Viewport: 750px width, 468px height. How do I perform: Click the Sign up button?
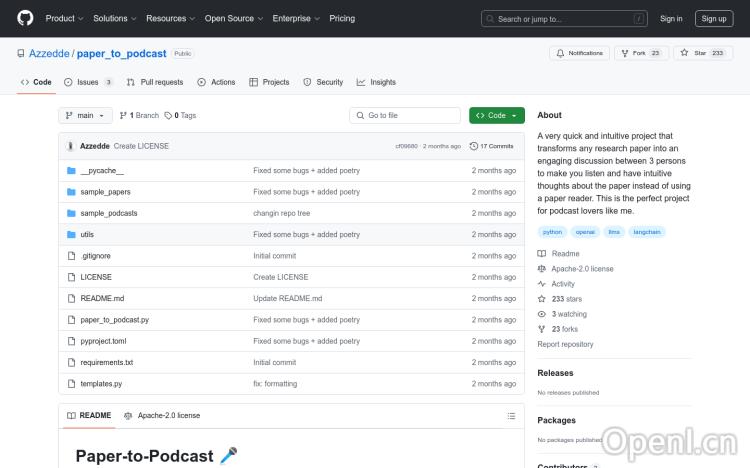tap(714, 18)
